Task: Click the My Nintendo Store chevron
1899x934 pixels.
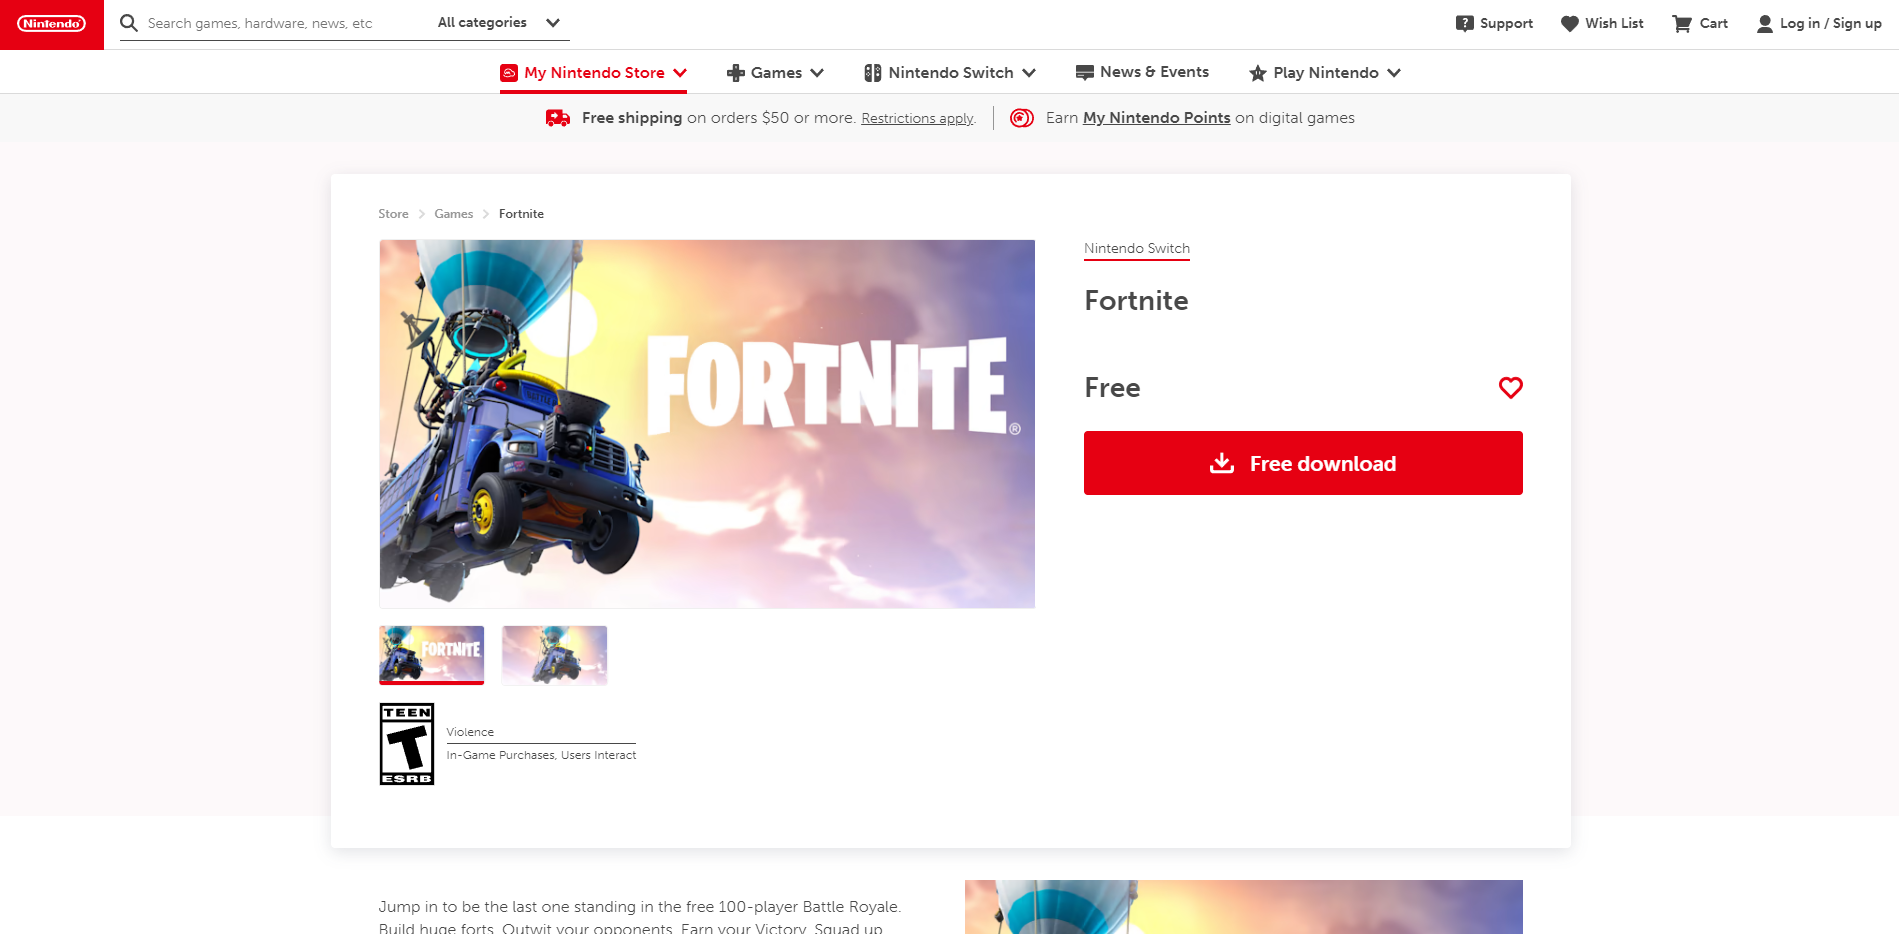Action: point(680,73)
